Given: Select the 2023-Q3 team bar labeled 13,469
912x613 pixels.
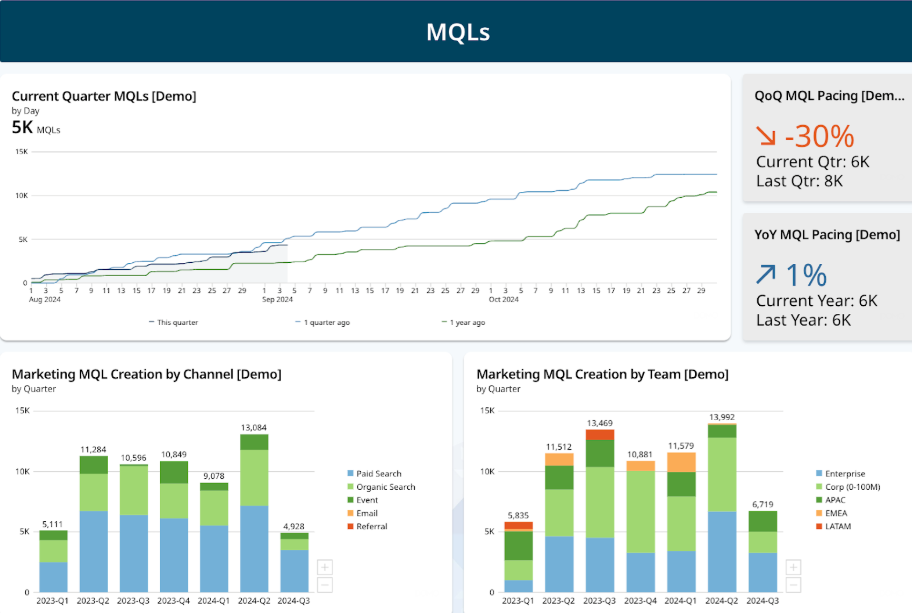Looking at the screenshot, I should [x=600, y=511].
